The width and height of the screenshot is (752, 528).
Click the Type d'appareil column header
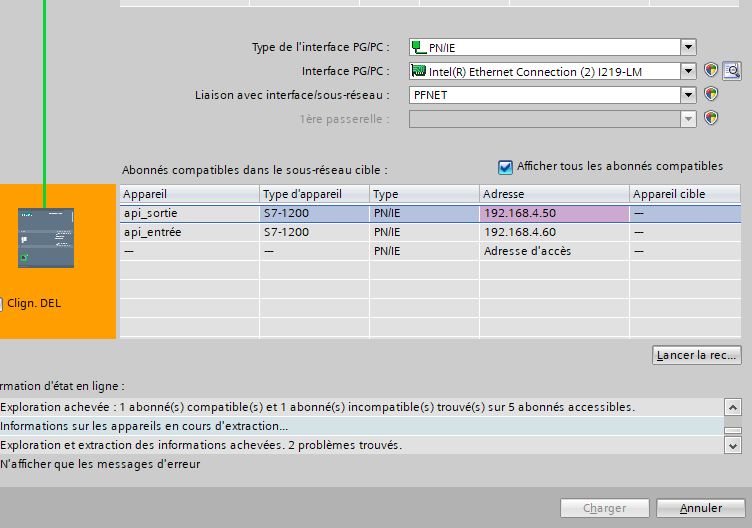coord(315,194)
